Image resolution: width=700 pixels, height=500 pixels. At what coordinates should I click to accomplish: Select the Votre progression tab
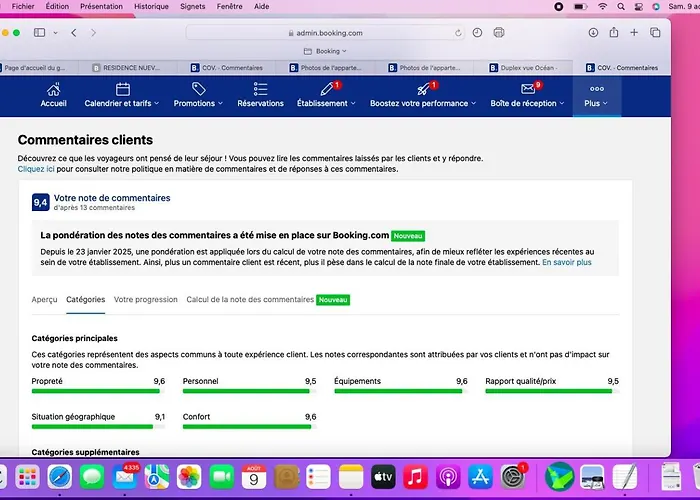(146, 299)
